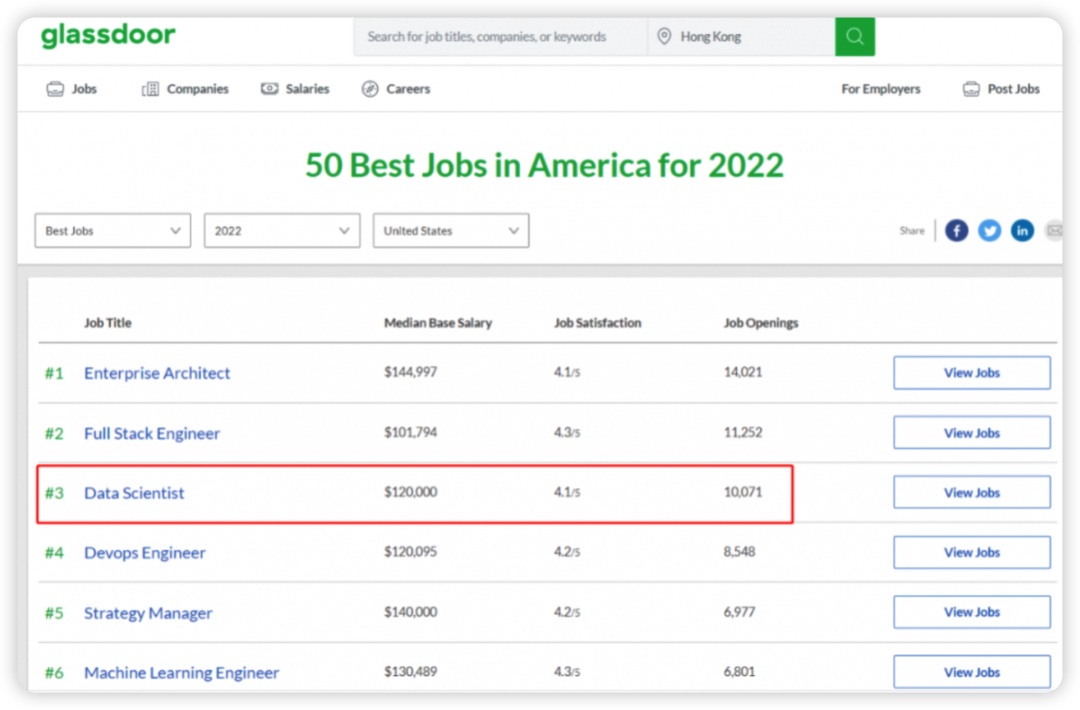This screenshot has height=710, width=1080.
Task: Open the Careers menu item
Action: click(396, 89)
